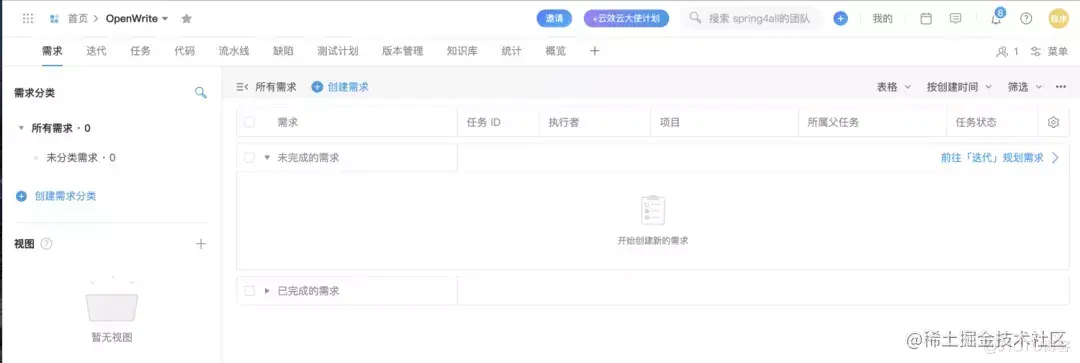Collapse sidebar via icon beside 所有需求
The image size is (1080, 363).
pos(242,87)
